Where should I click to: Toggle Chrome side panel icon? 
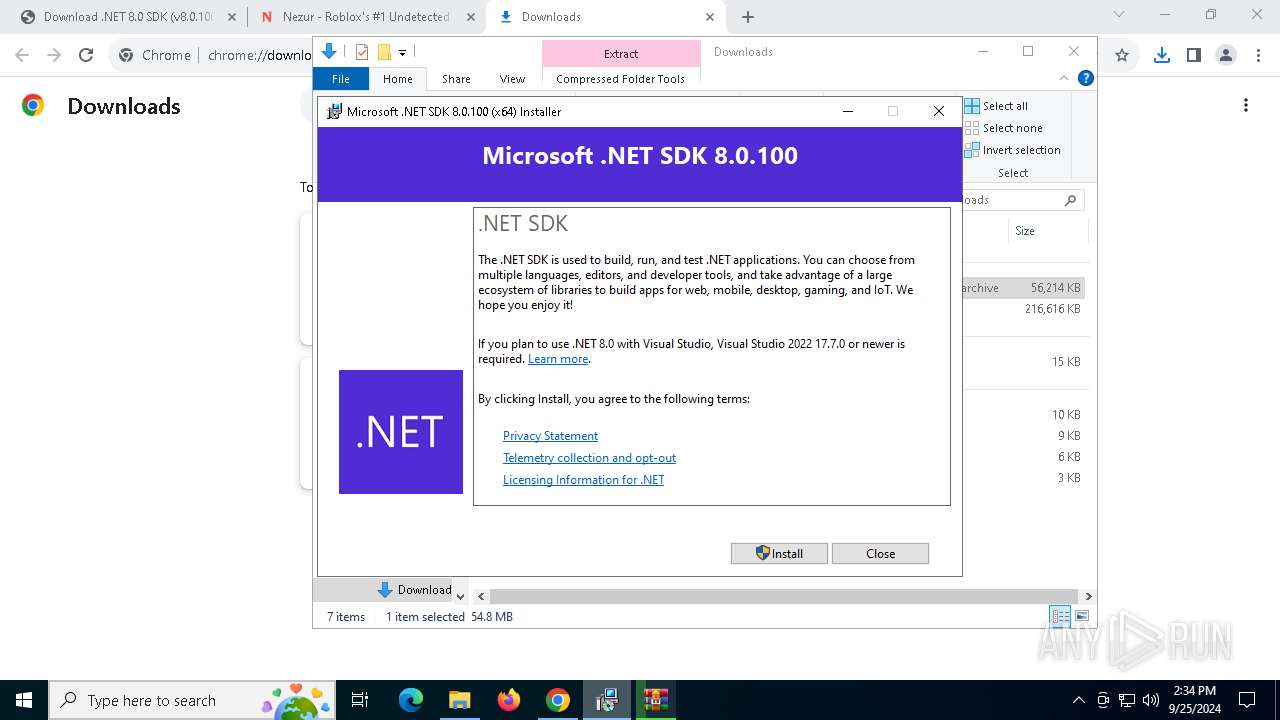click(x=1193, y=55)
